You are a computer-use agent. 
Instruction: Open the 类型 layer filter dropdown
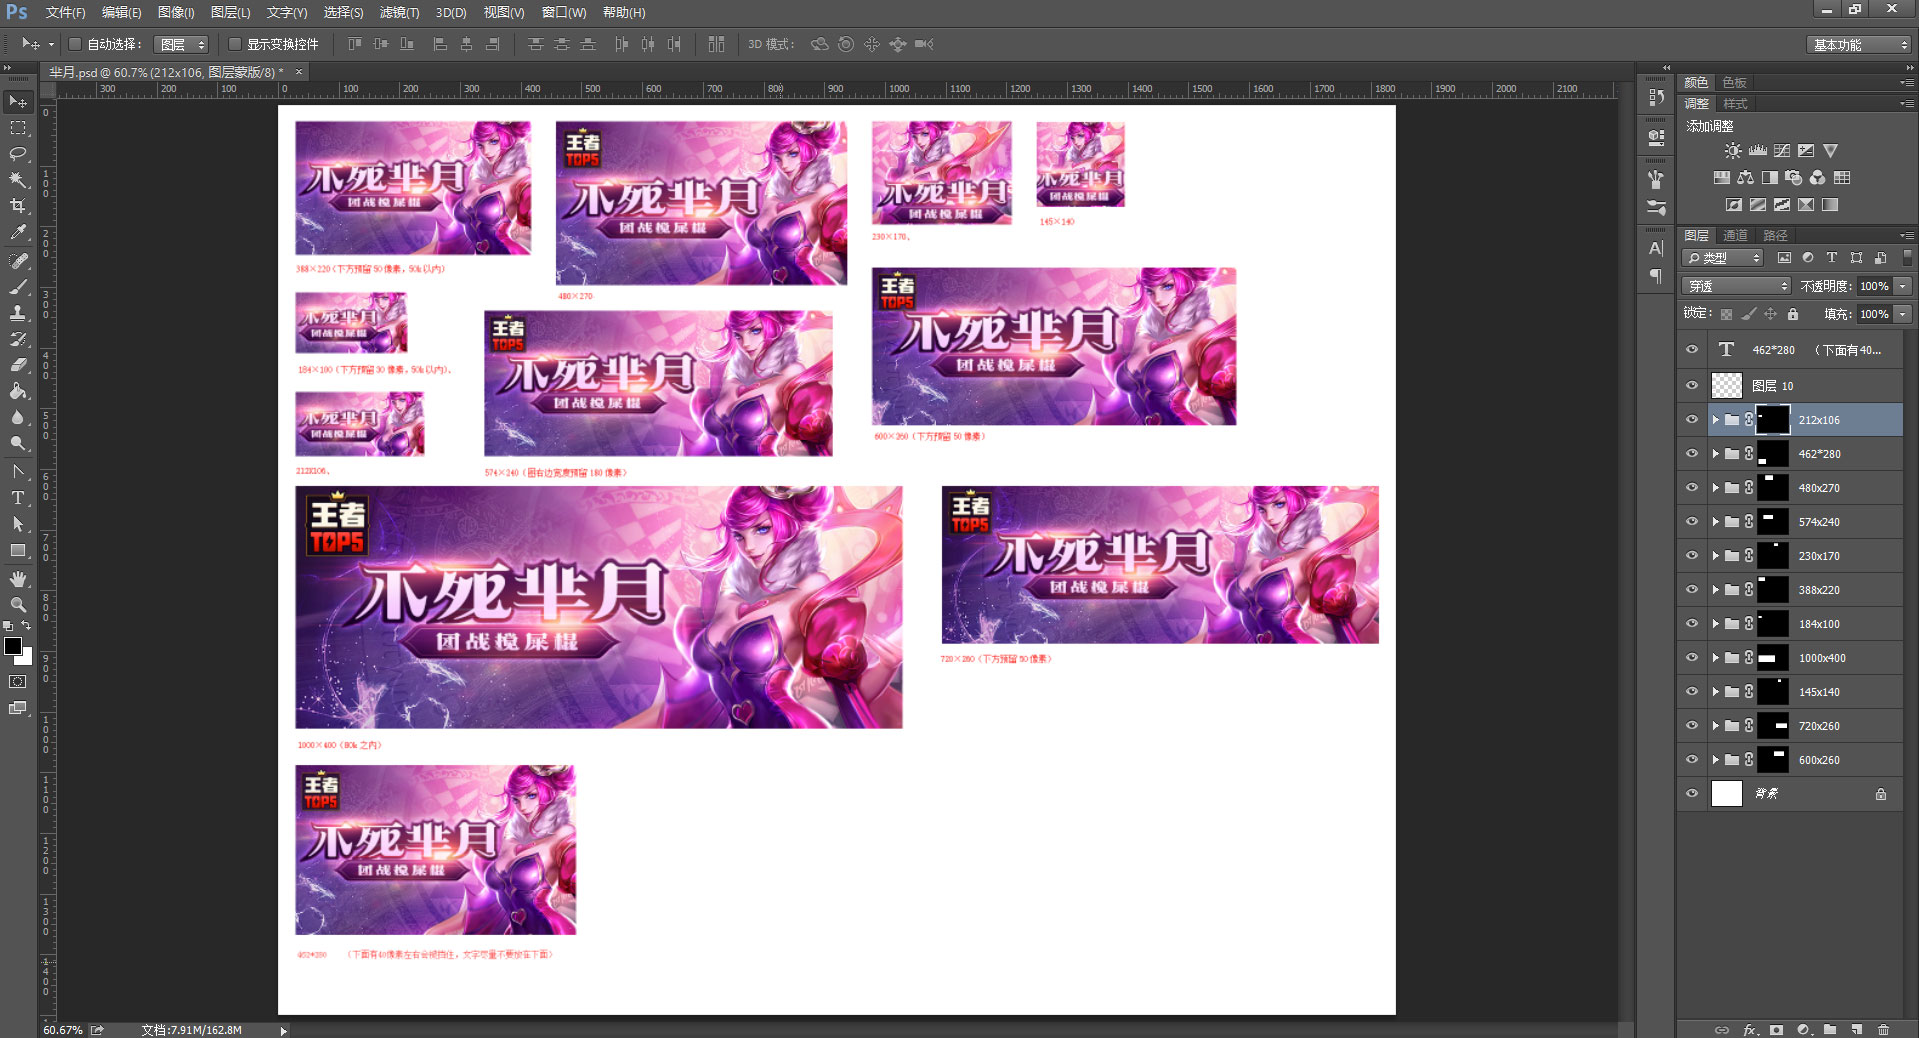coord(1724,258)
